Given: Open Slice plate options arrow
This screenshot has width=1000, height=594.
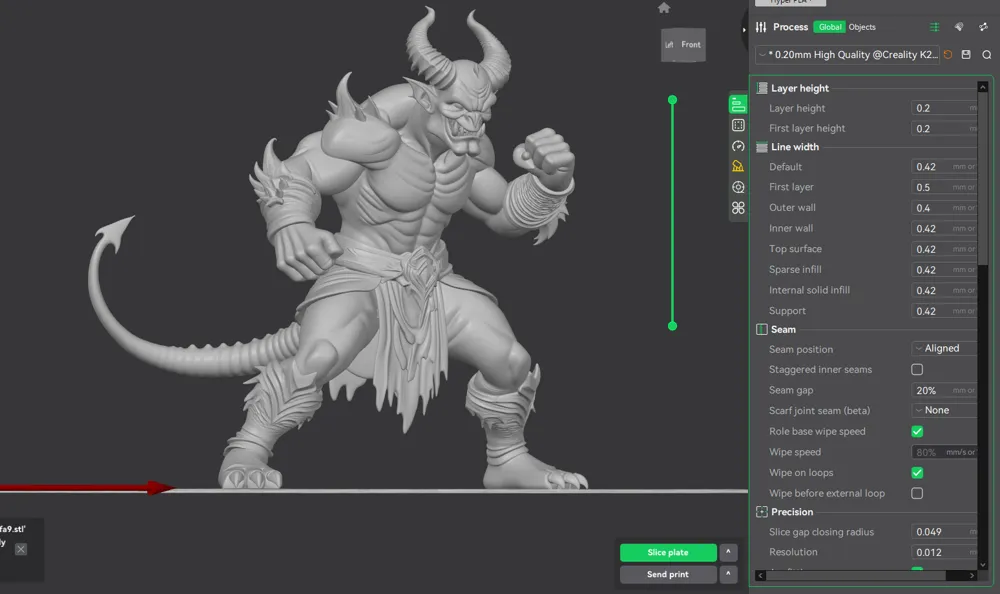Looking at the screenshot, I should coord(728,552).
